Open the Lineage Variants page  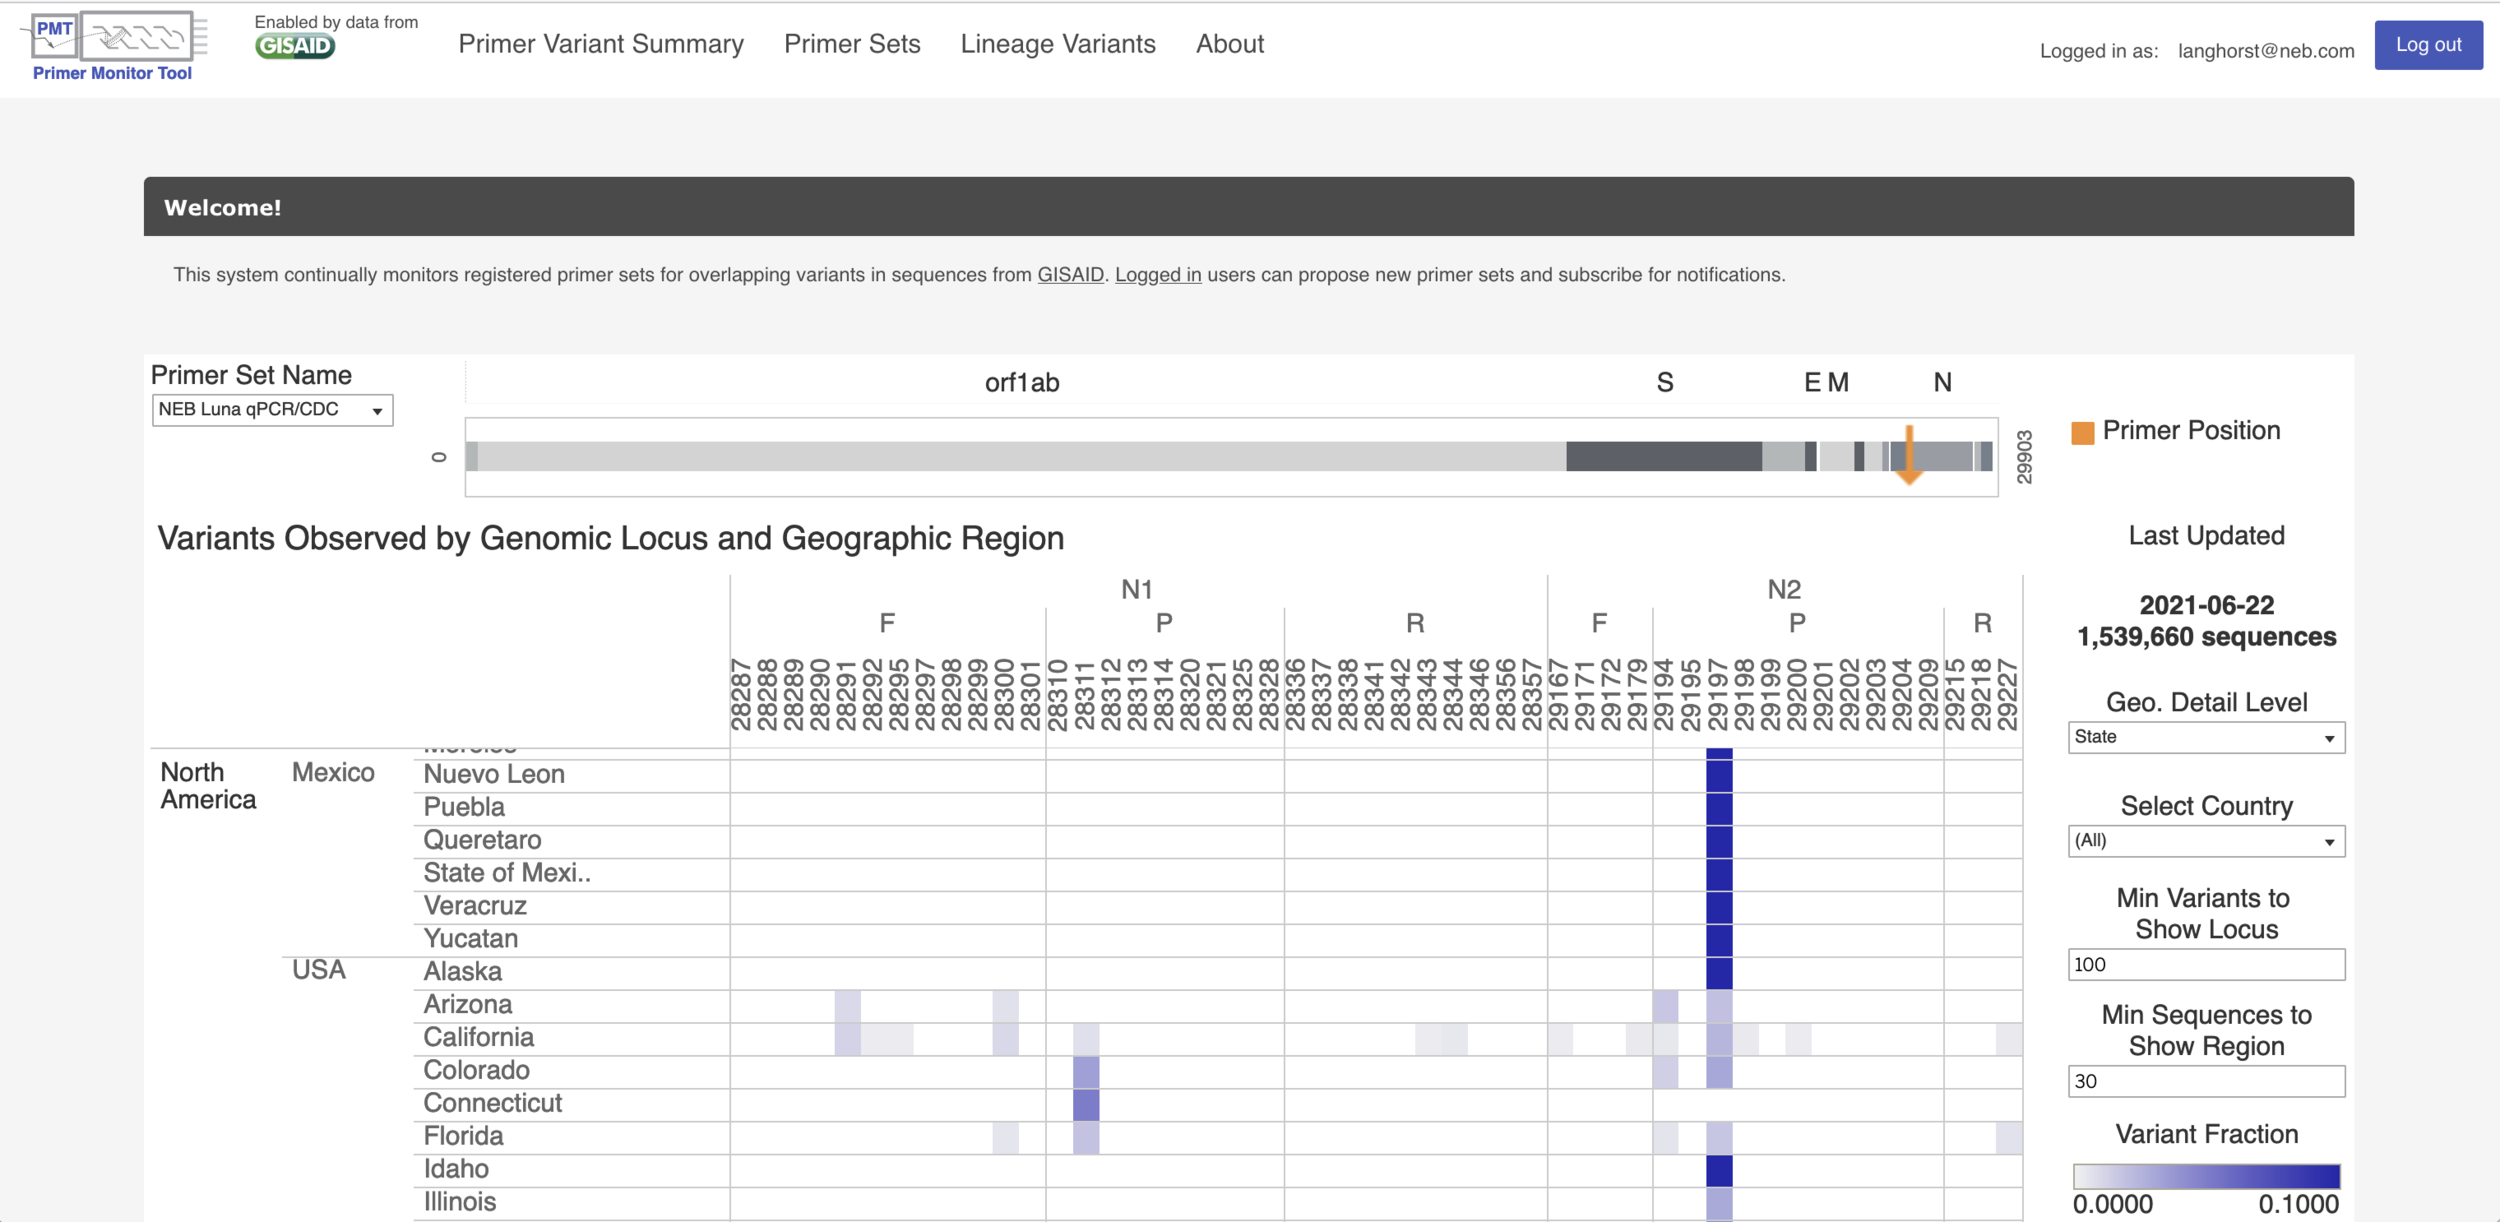pos(1058,44)
